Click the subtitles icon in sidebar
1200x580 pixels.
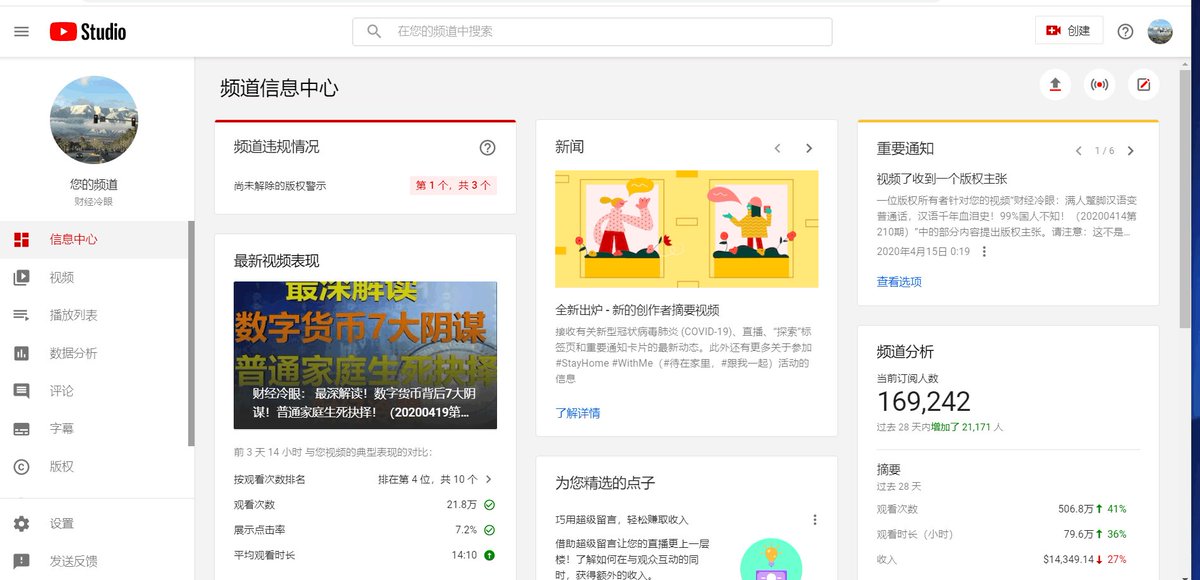tap(21, 429)
